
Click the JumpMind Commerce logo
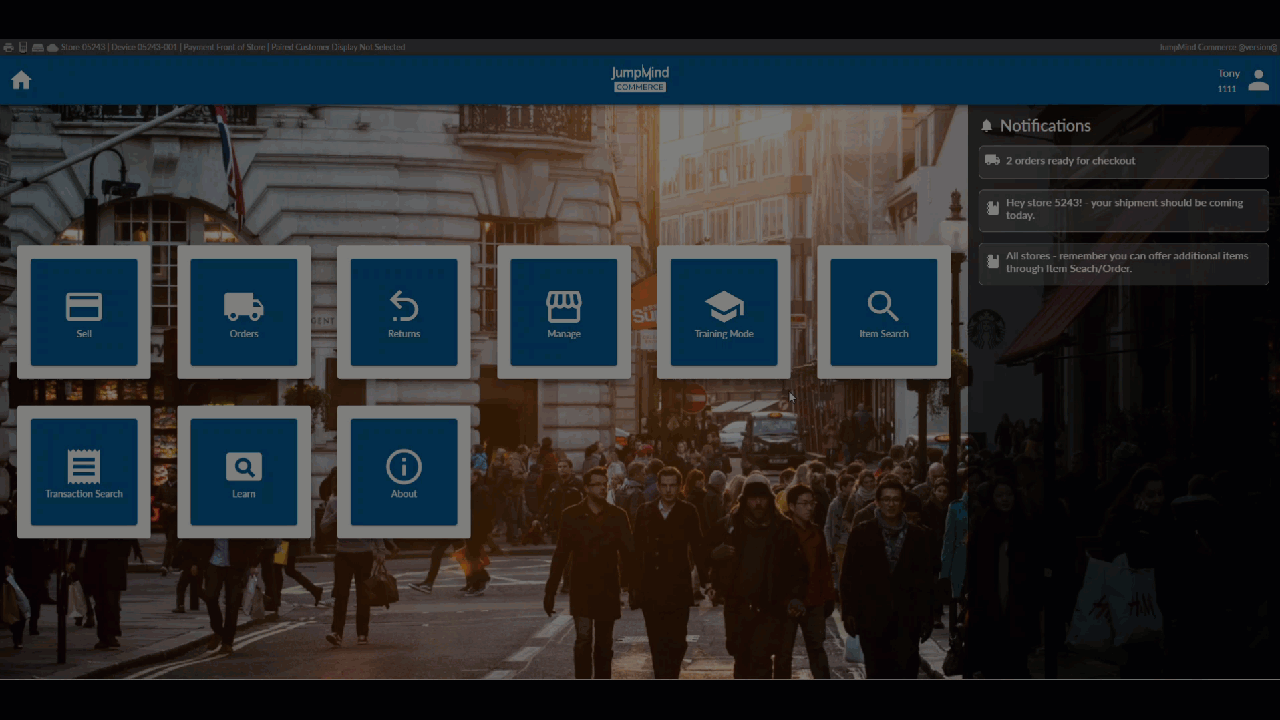[640, 79]
